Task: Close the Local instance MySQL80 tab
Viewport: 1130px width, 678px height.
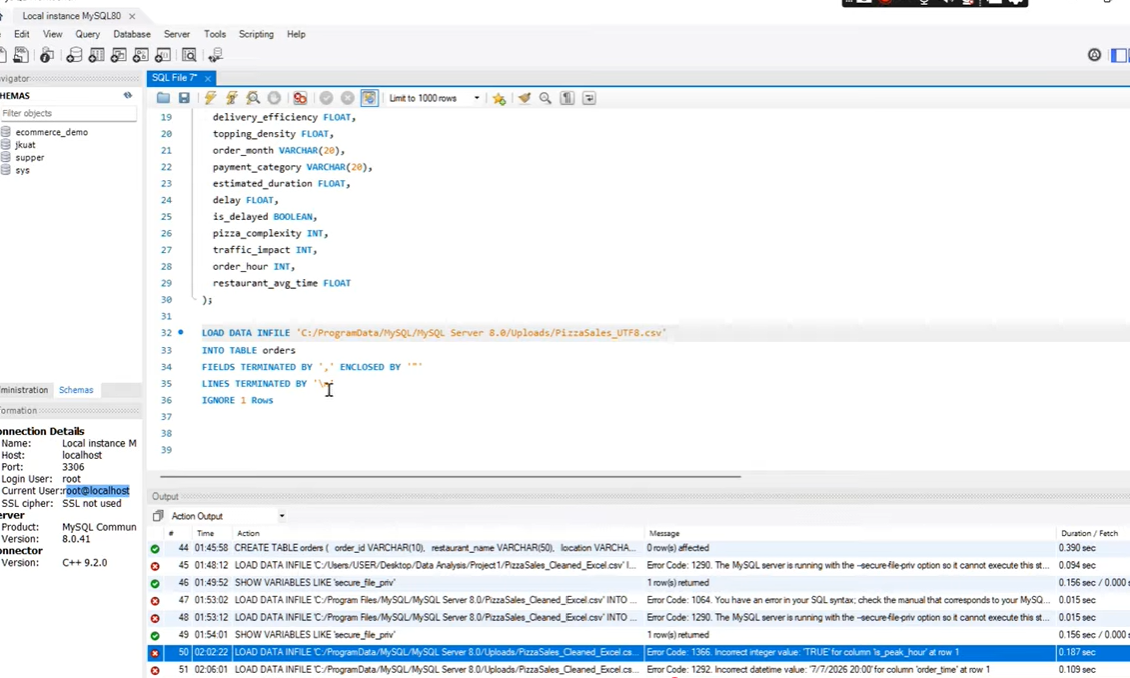Action: pos(132,16)
